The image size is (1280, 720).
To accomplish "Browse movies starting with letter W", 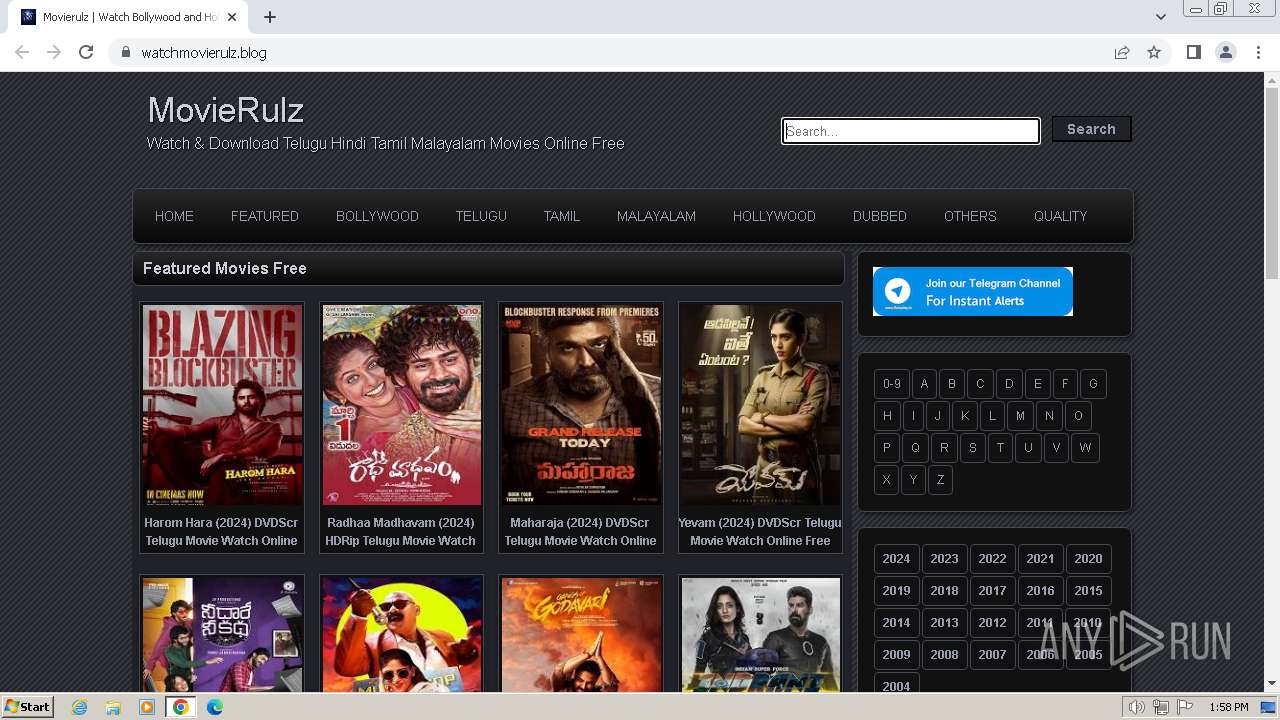I will [x=1085, y=448].
